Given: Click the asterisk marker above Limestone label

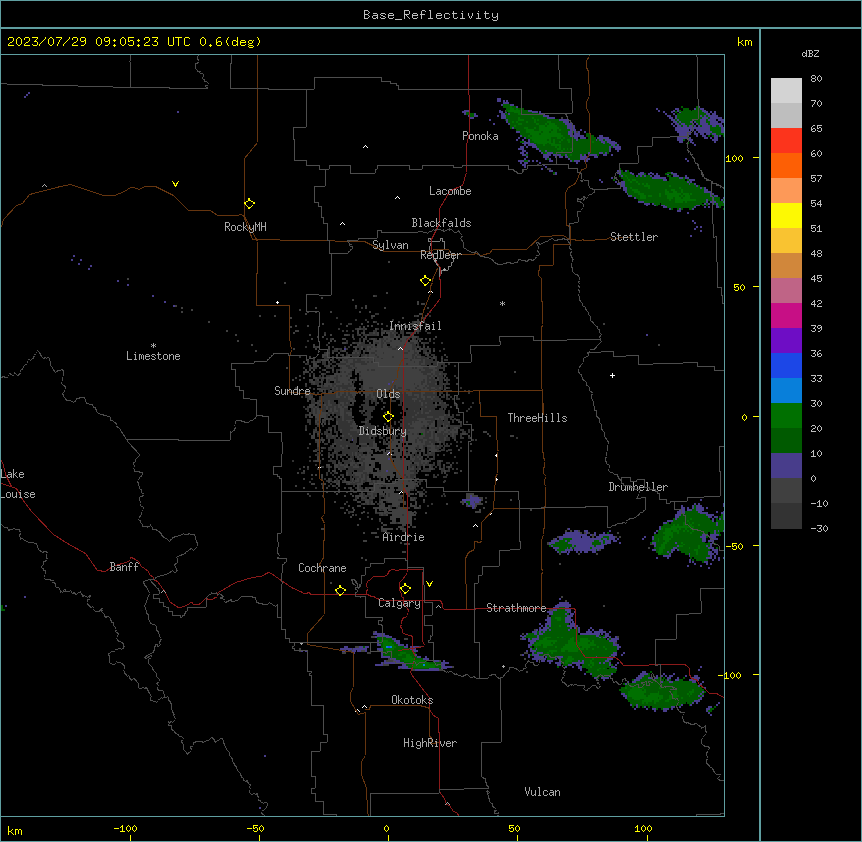Looking at the screenshot, I should click(x=153, y=345).
